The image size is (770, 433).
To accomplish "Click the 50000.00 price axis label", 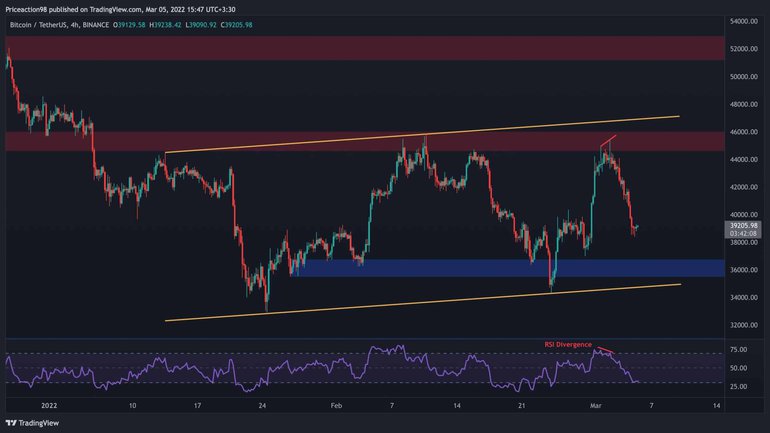I will [x=743, y=77].
